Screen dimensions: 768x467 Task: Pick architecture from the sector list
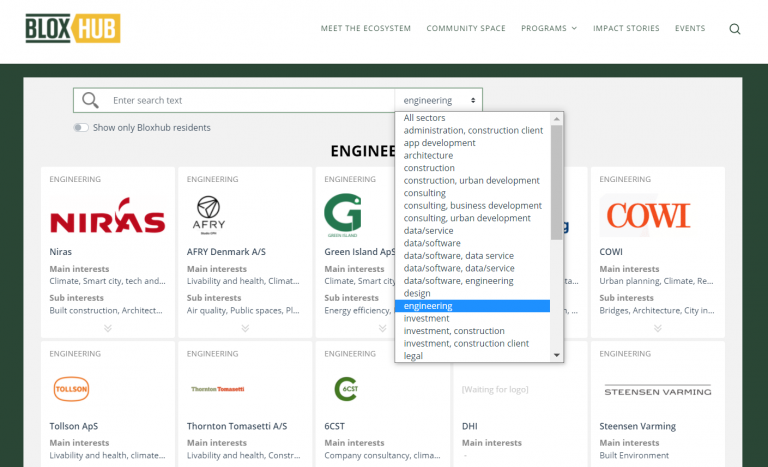[x=472, y=155]
